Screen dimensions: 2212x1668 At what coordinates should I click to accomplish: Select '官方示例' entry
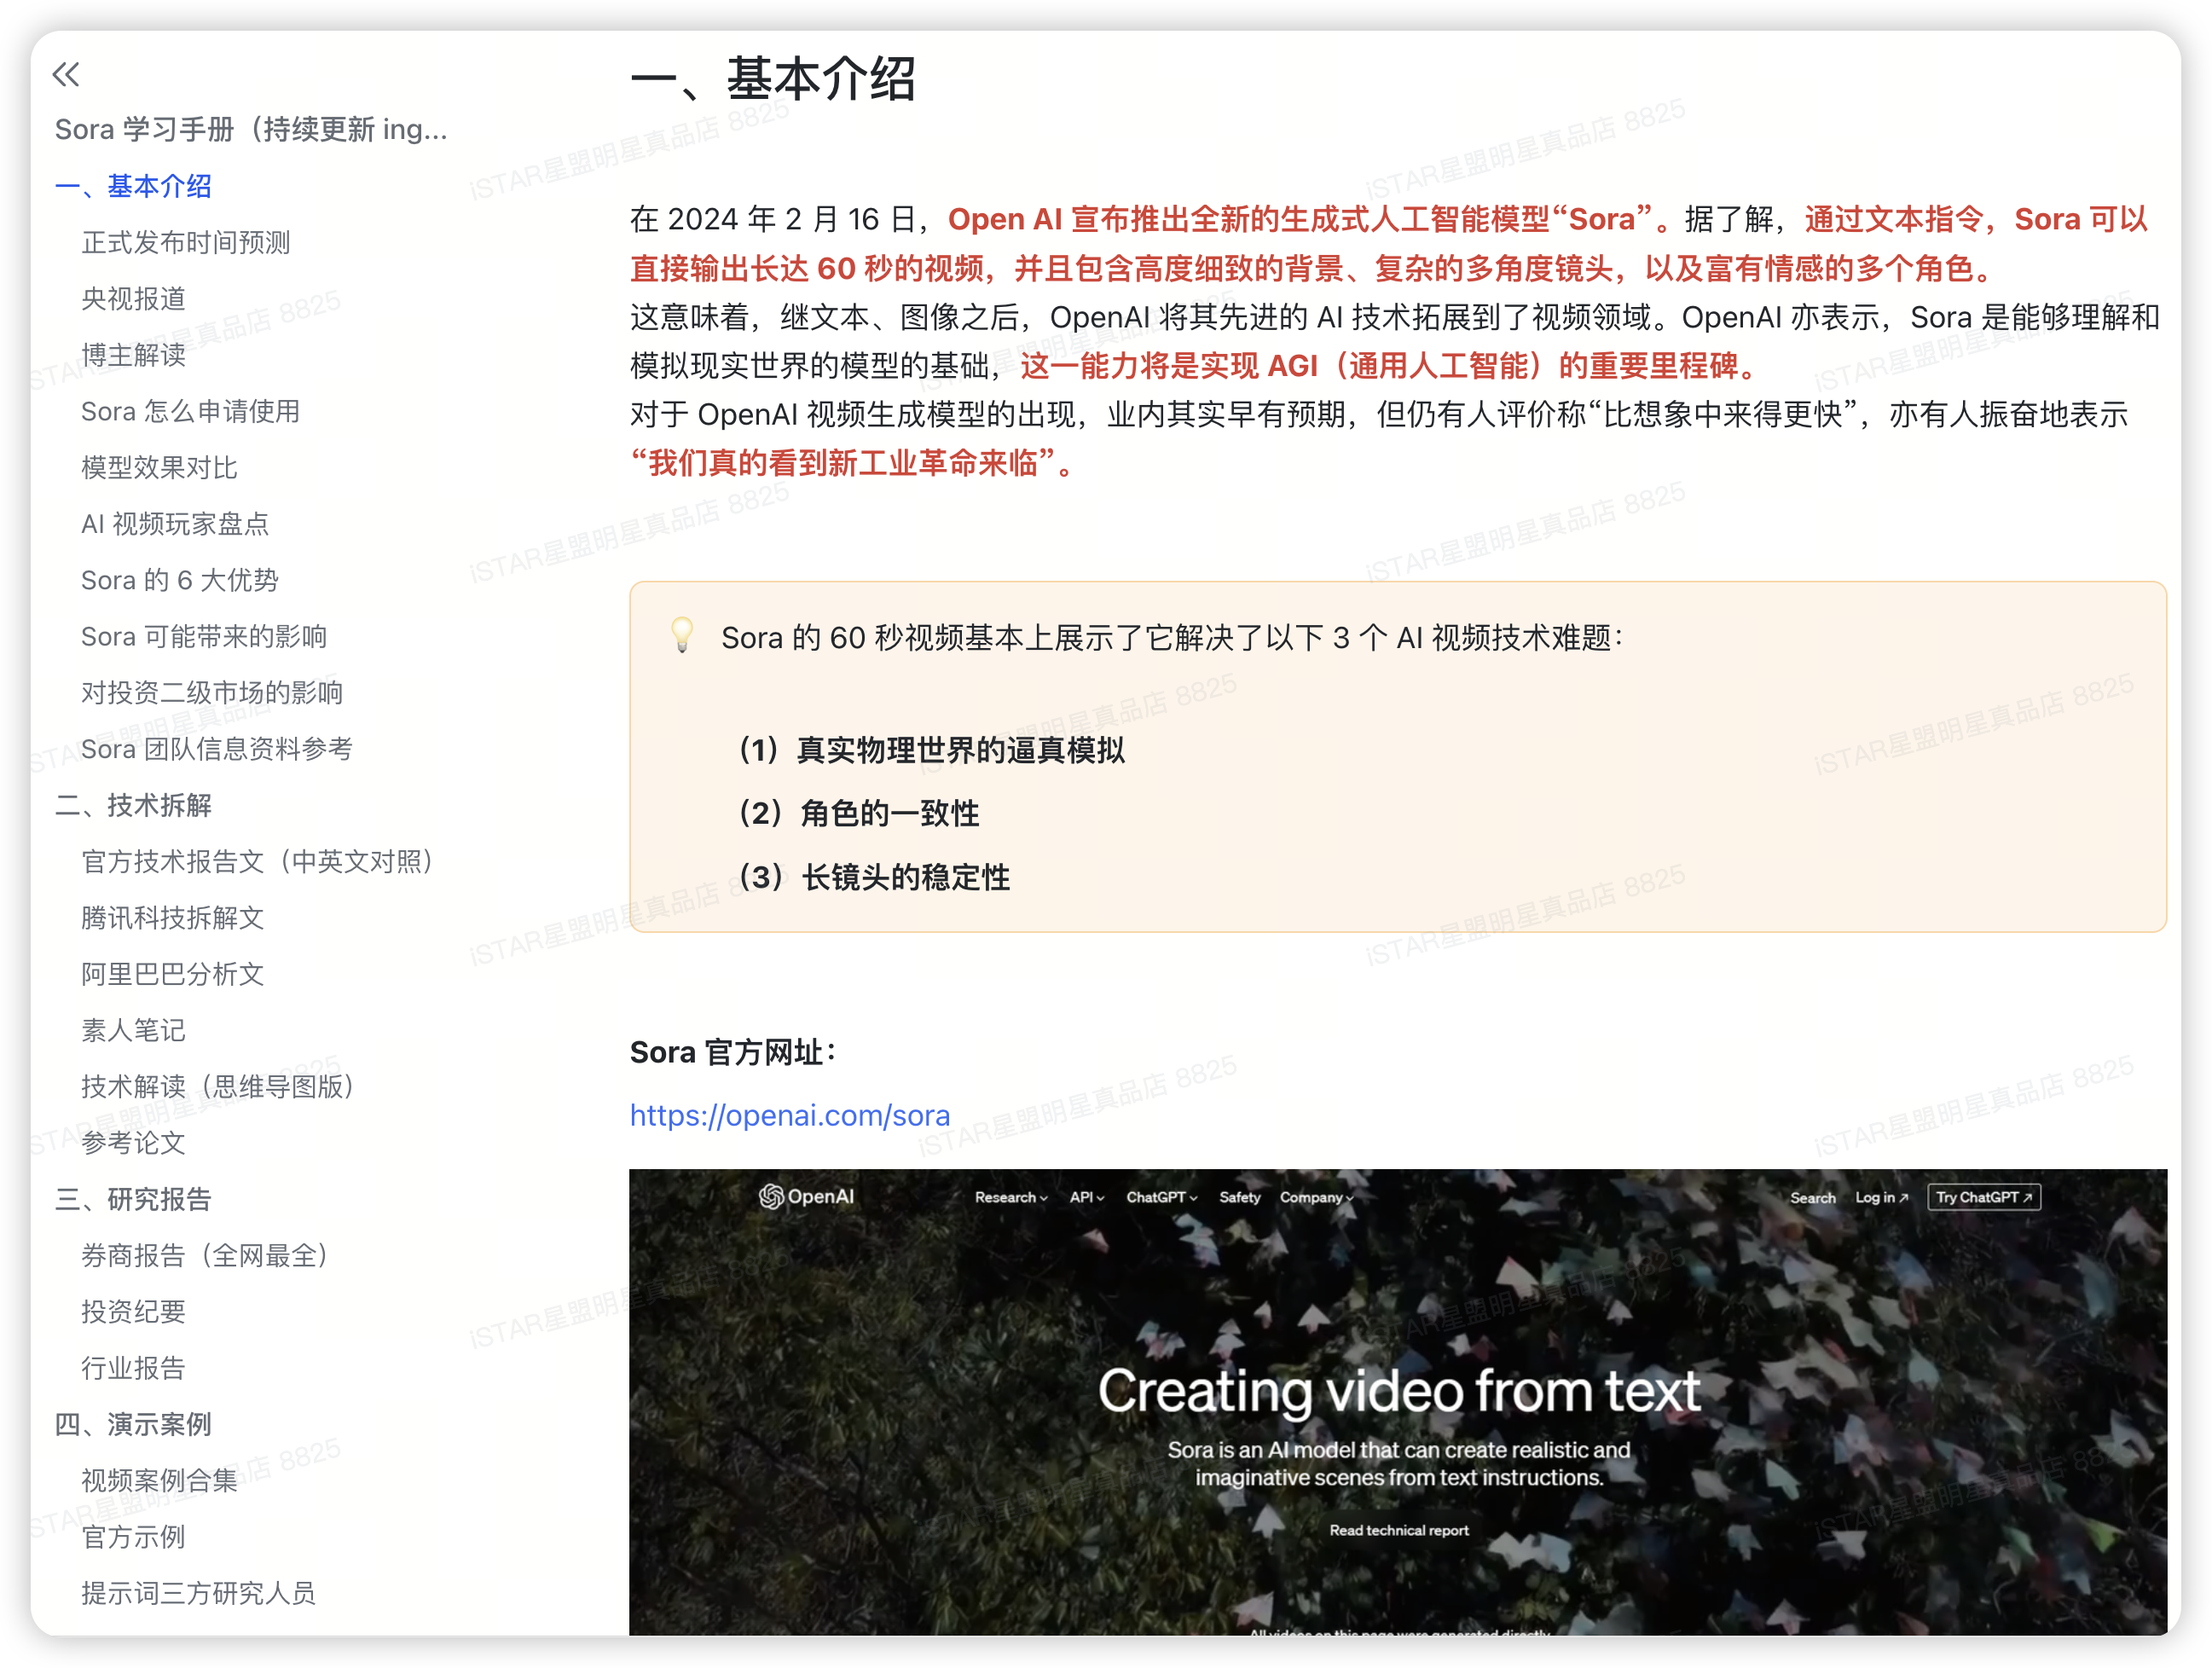coord(133,1537)
